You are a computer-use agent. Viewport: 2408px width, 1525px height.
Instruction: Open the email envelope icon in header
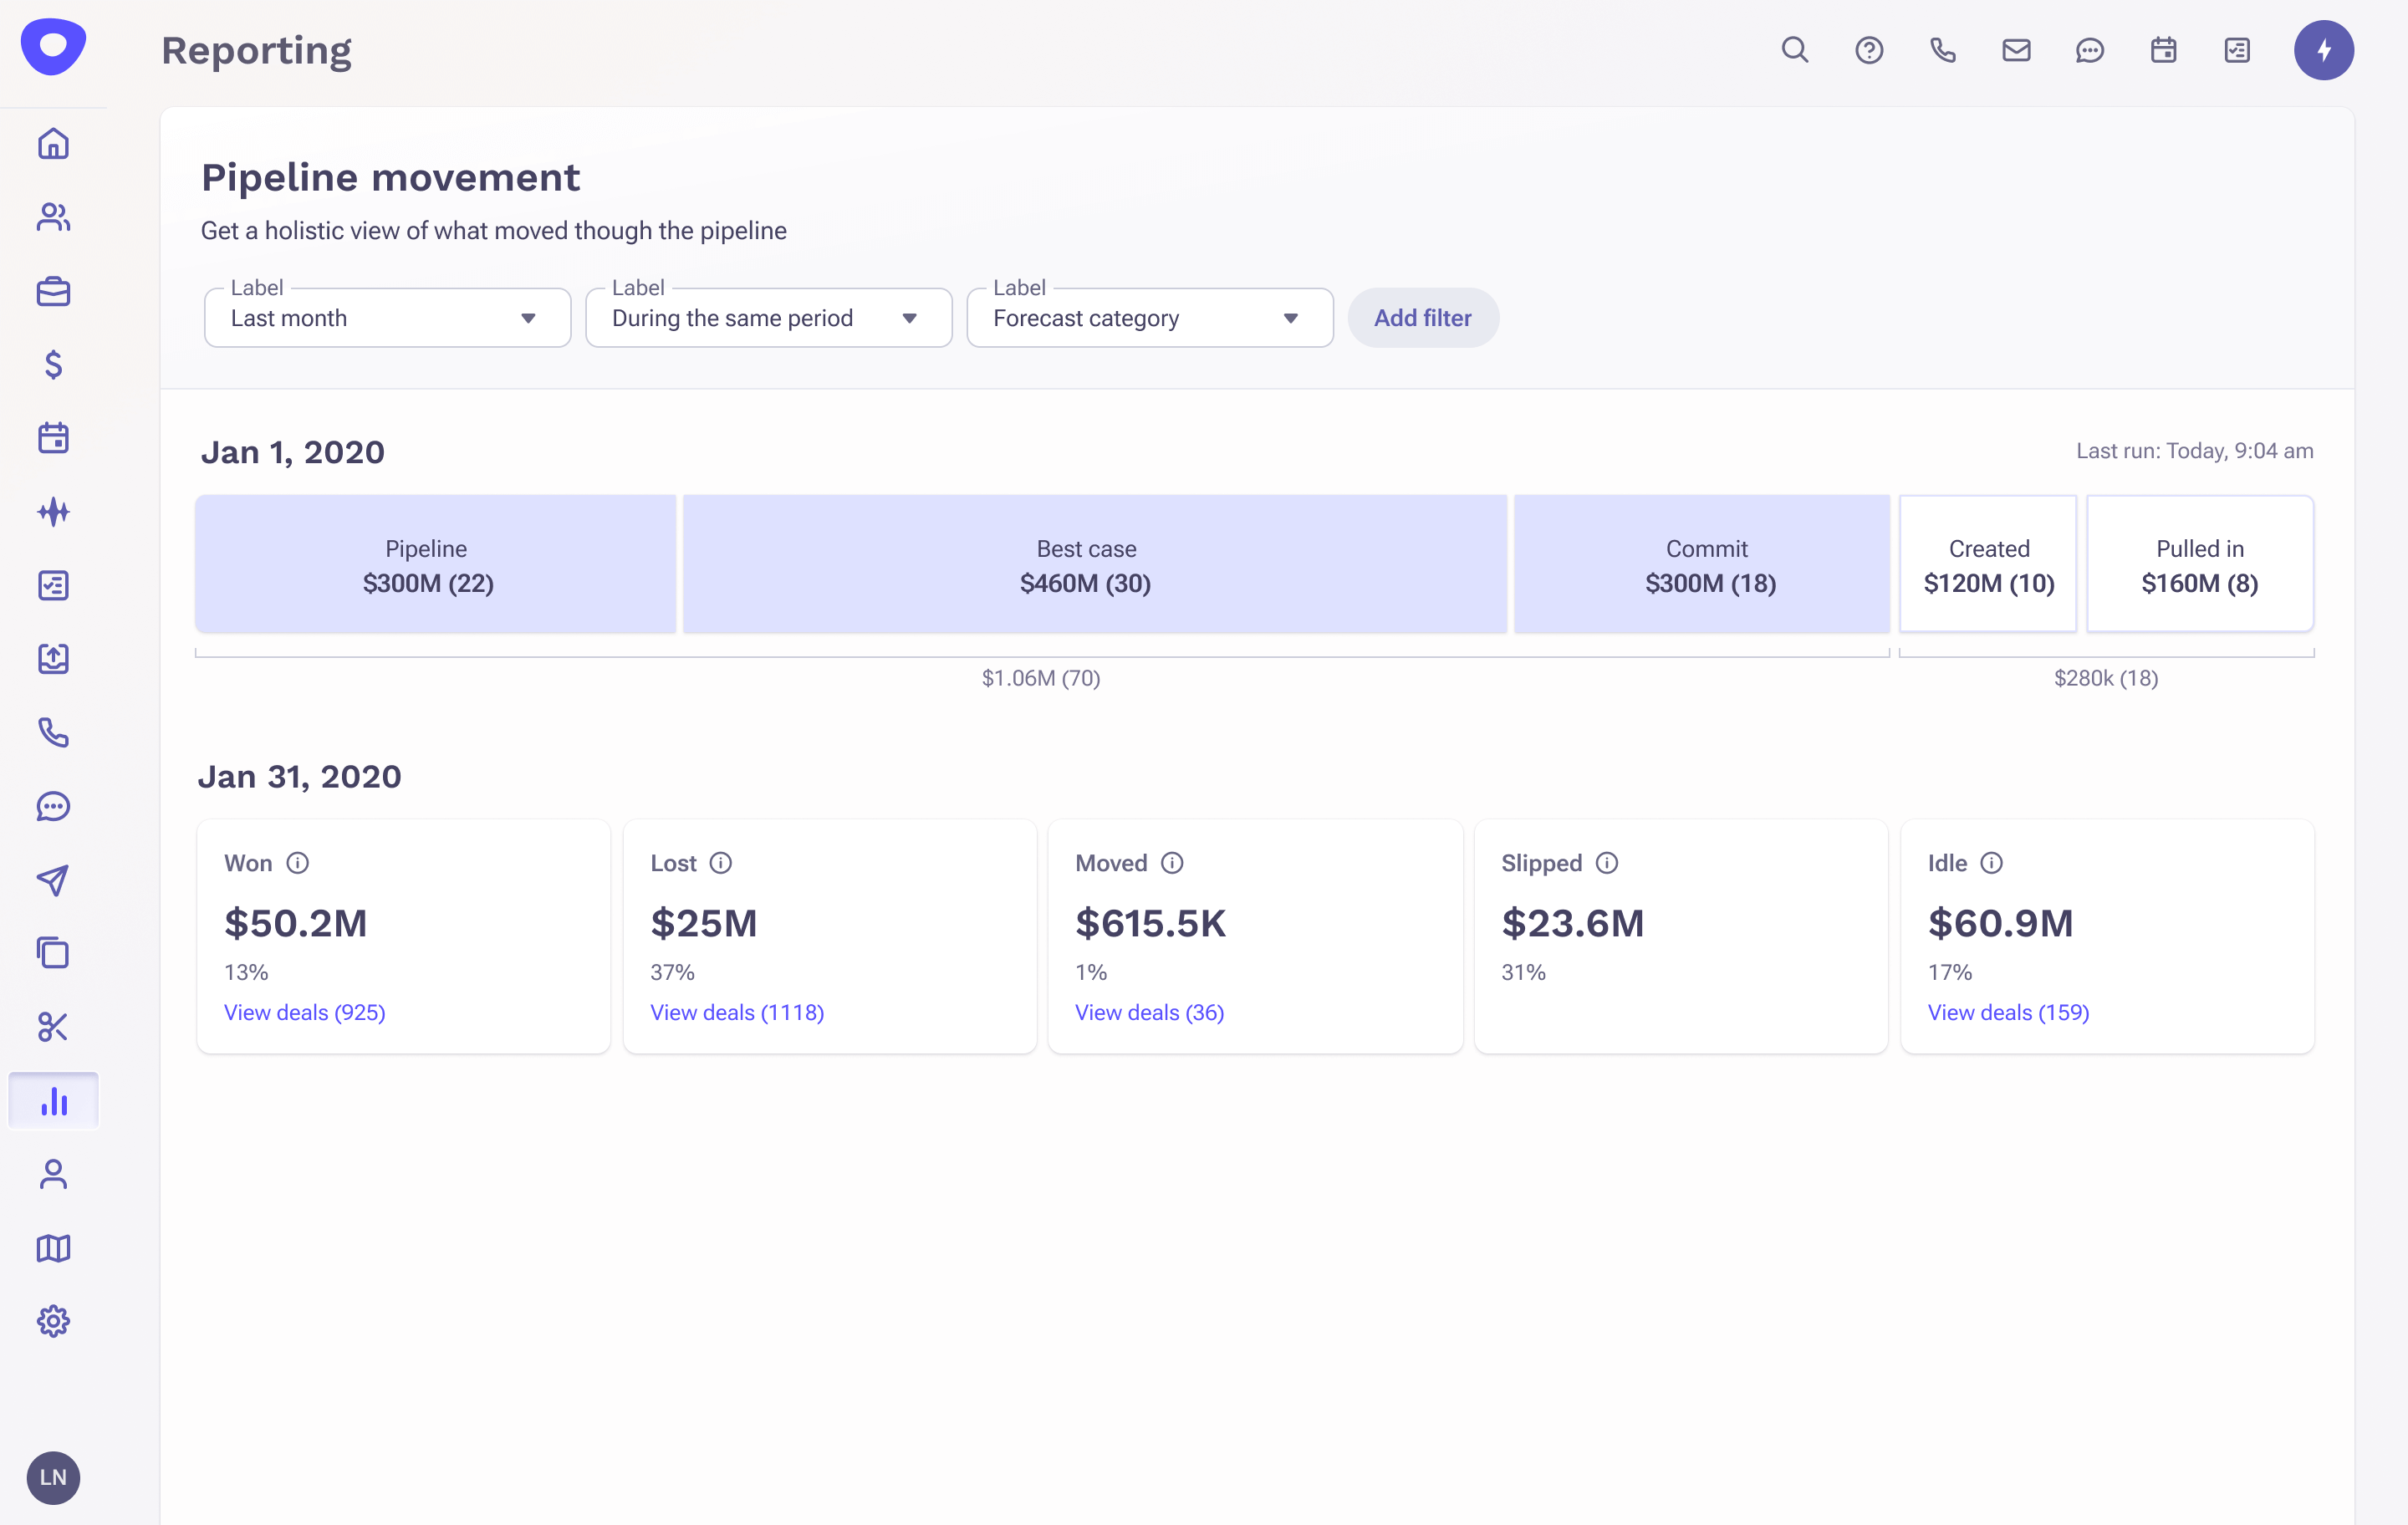click(2016, 50)
